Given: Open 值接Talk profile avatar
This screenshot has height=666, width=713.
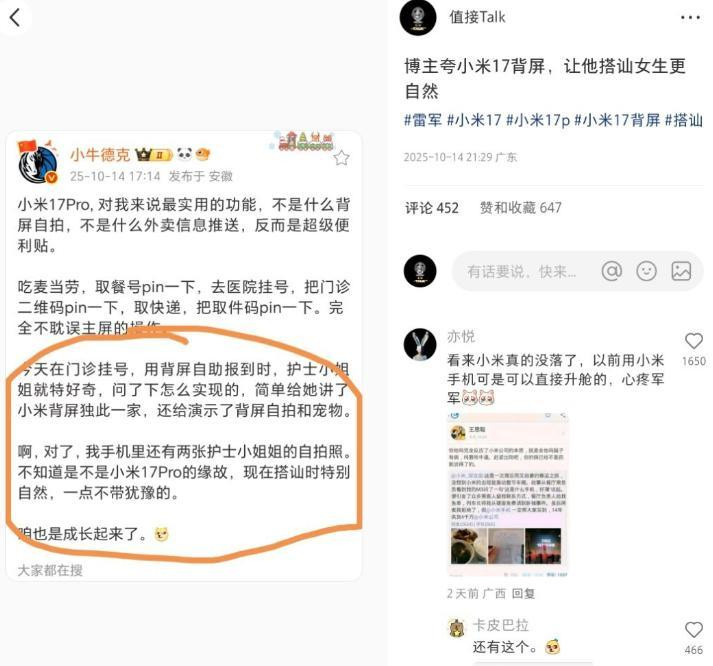Looking at the screenshot, I should point(418,17).
